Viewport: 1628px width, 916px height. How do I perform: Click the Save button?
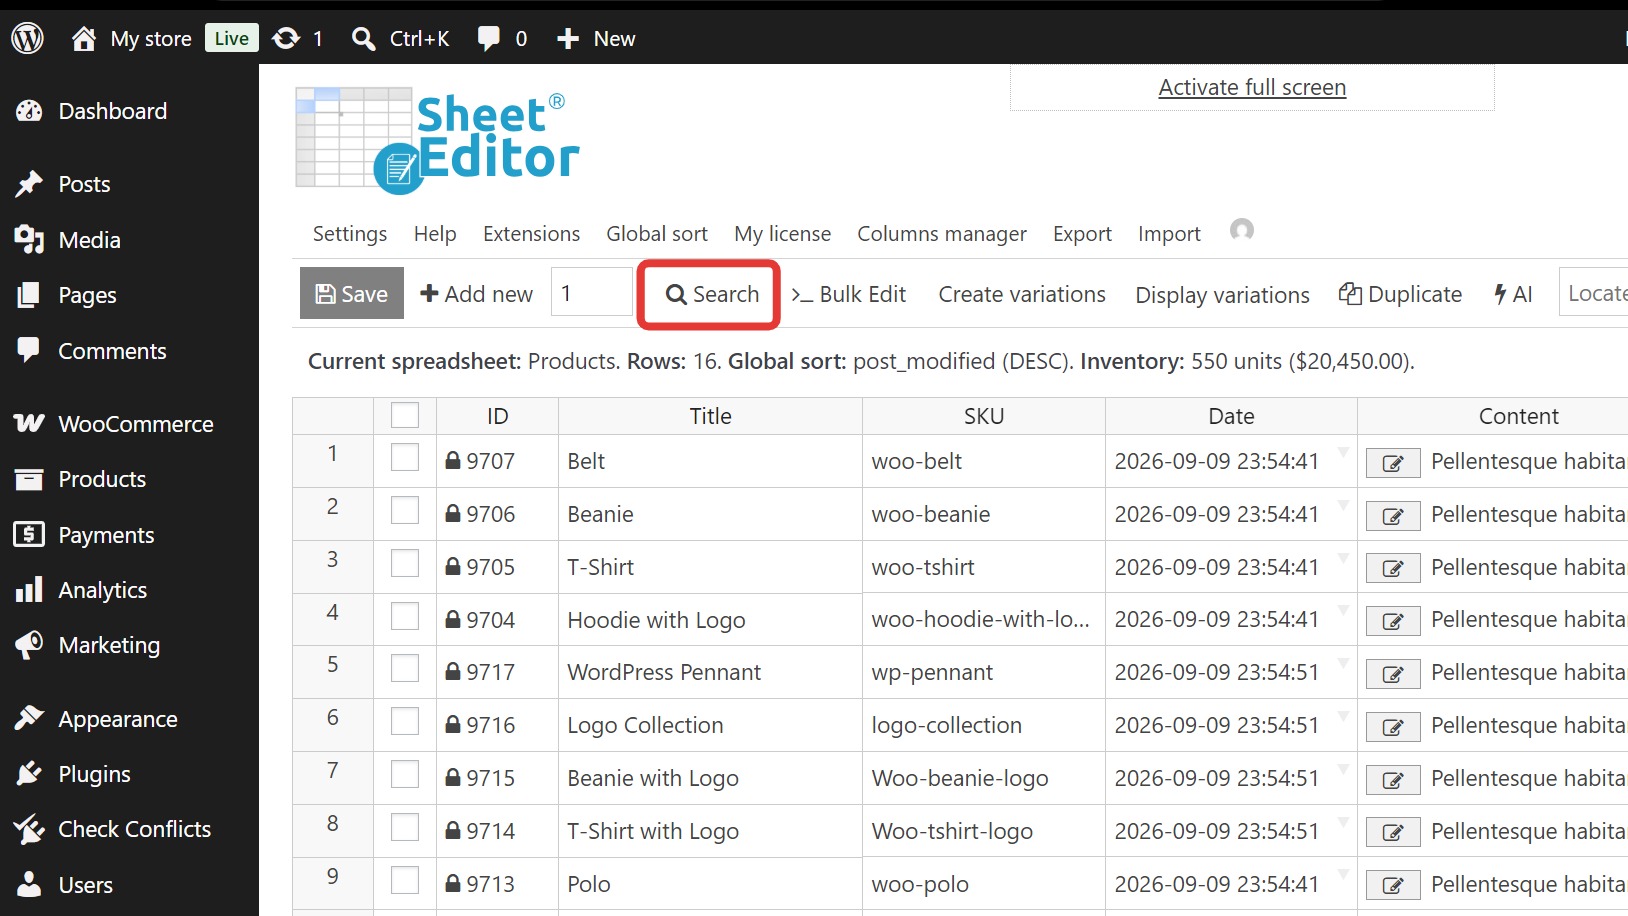pyautogui.click(x=352, y=293)
